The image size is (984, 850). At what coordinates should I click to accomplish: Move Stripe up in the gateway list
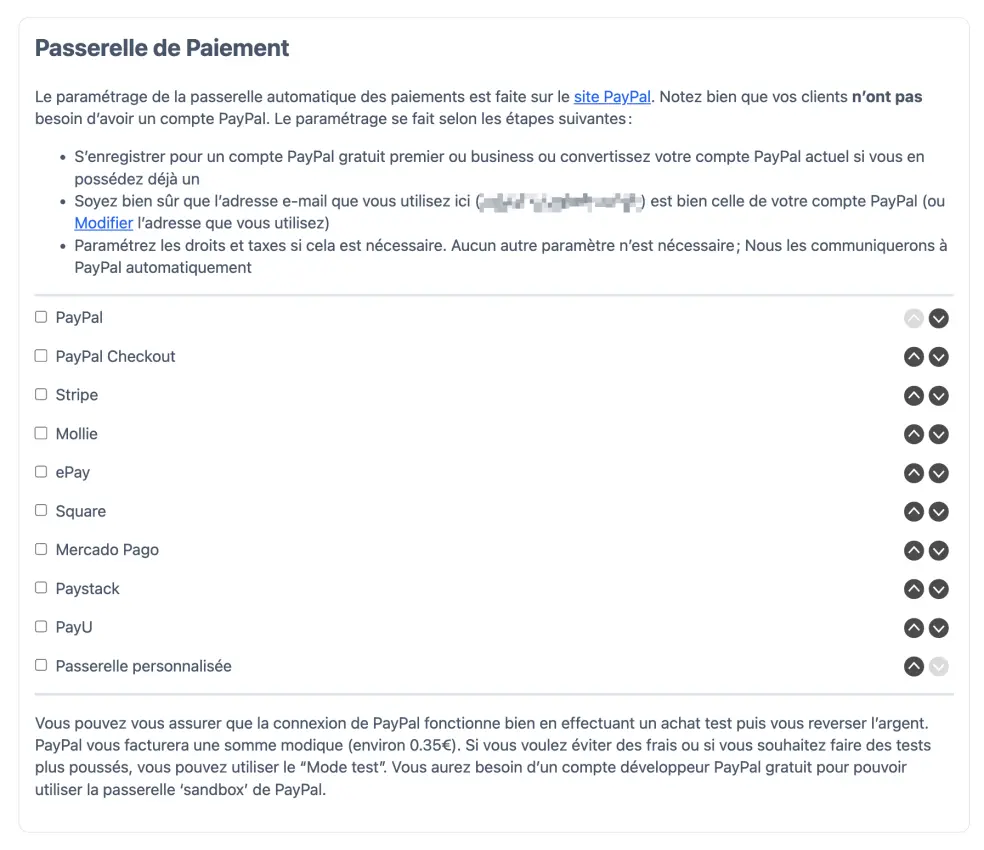(x=913, y=395)
